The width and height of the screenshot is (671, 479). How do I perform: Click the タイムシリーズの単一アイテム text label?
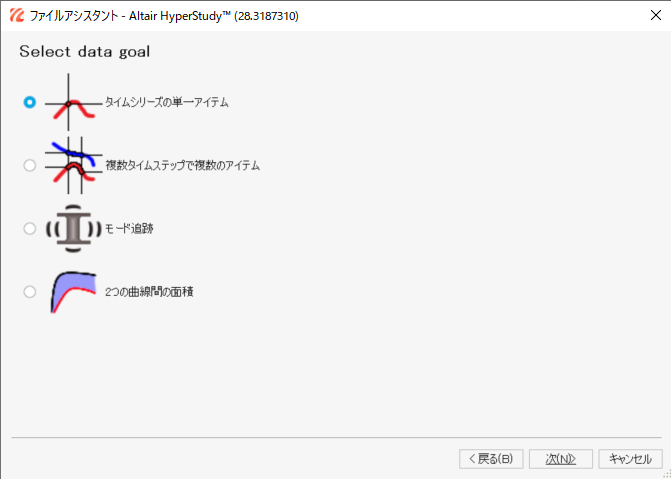pos(167,102)
